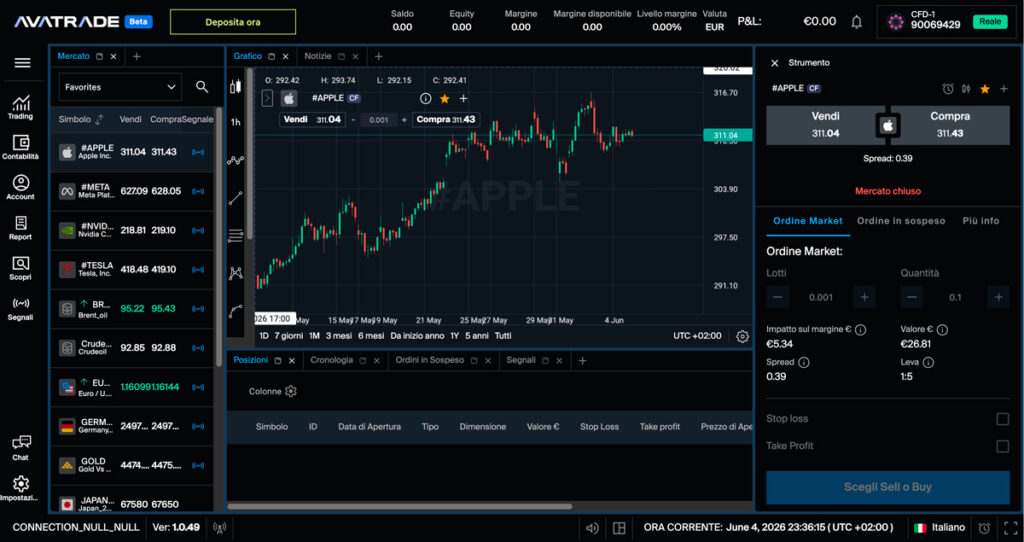Click the large Vendi 311.04 button
The image size is (1024, 542).
tap(825, 125)
